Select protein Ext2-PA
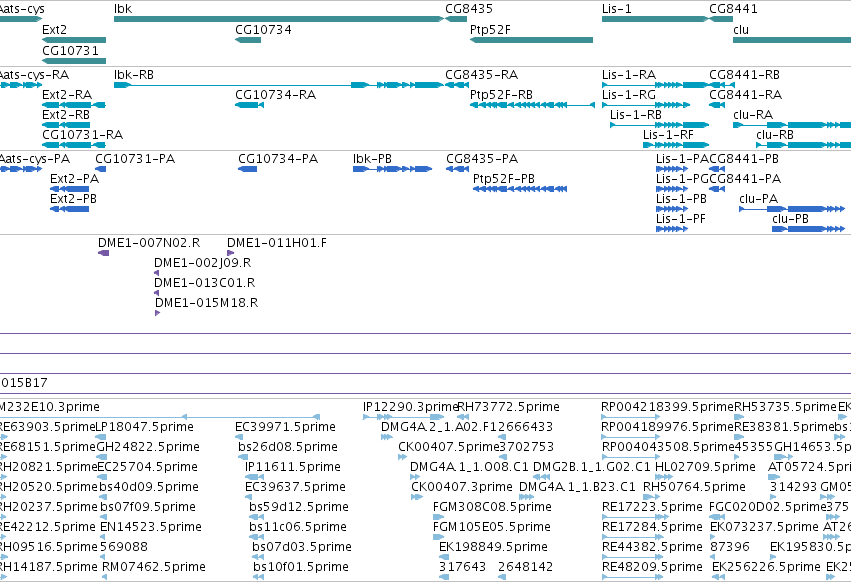The image size is (851, 582). click(74, 179)
